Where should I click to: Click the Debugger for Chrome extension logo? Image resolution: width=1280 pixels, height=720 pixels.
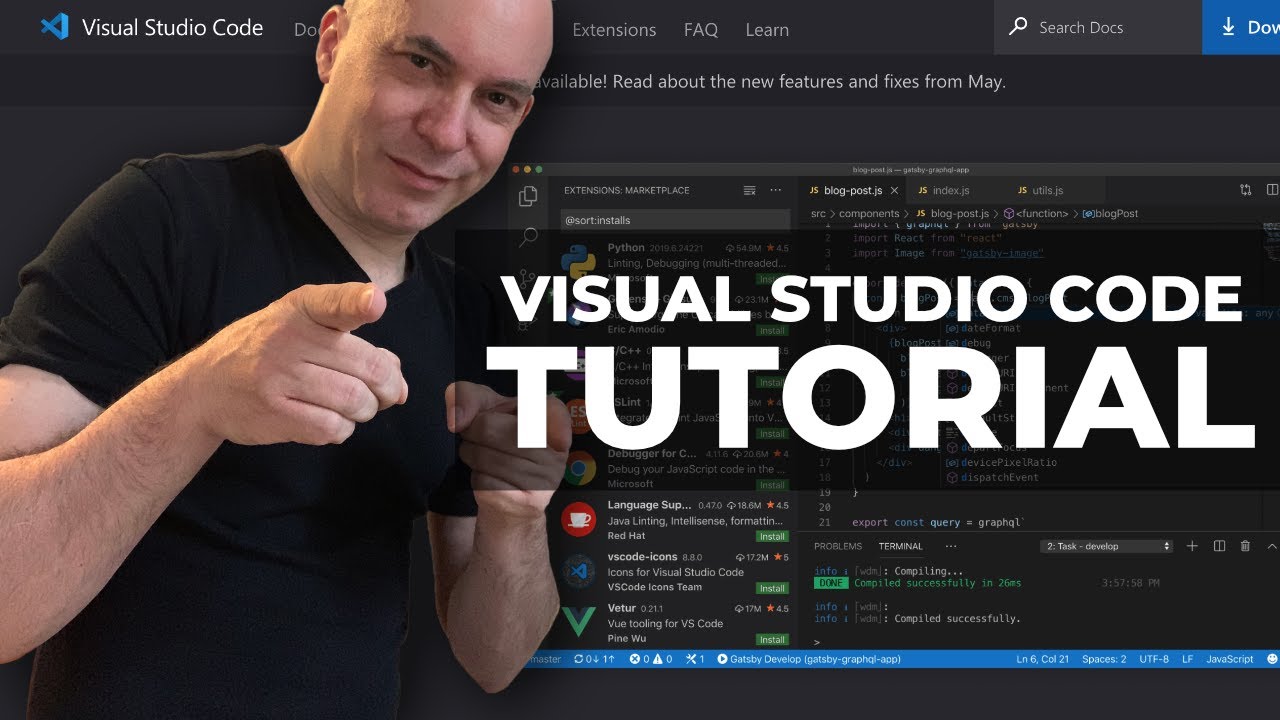[x=579, y=468]
